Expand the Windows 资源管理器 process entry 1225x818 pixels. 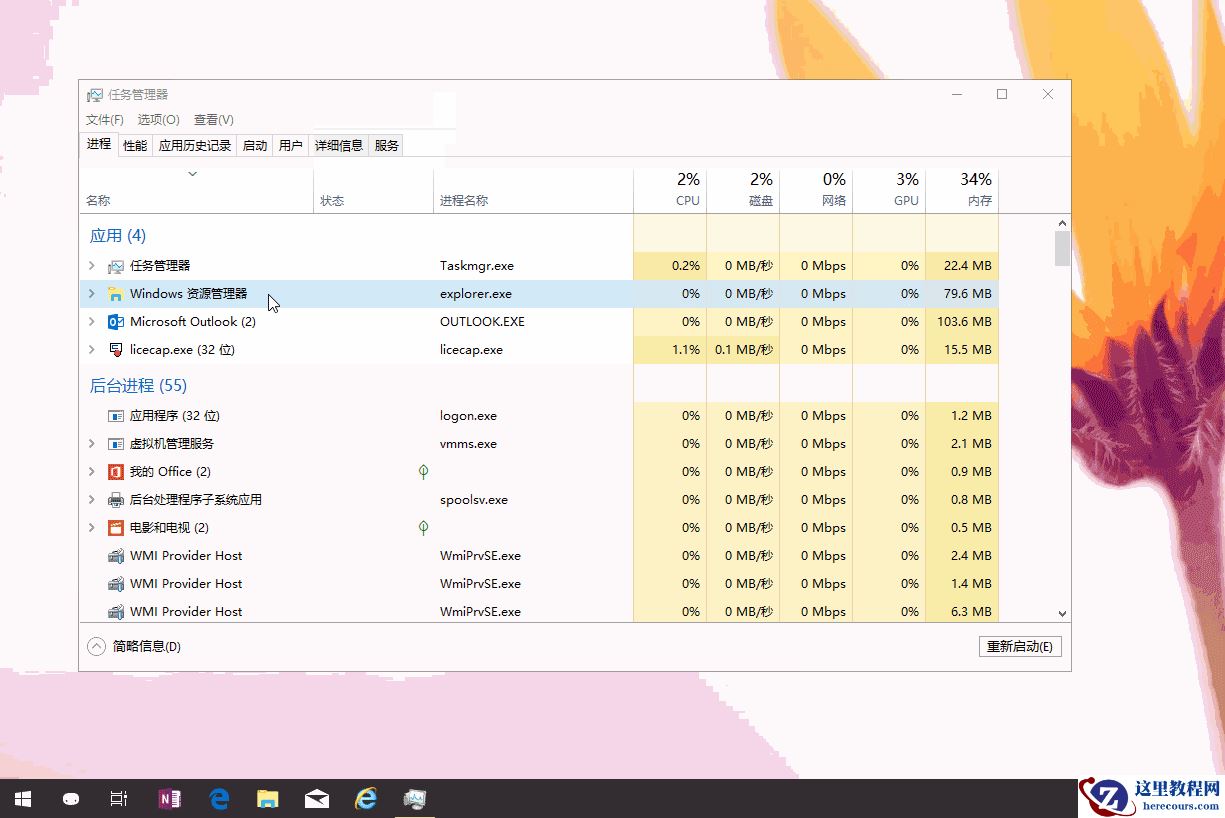pyautogui.click(x=90, y=293)
